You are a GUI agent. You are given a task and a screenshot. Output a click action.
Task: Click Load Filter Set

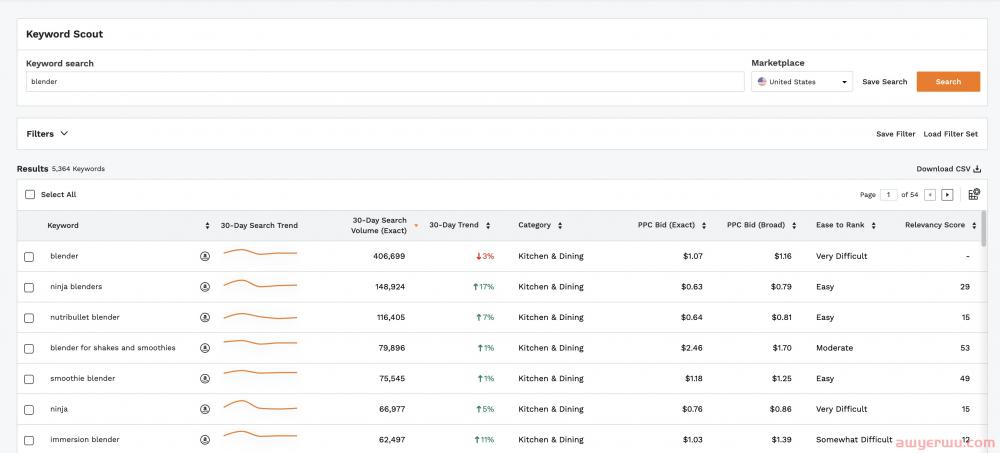950,134
